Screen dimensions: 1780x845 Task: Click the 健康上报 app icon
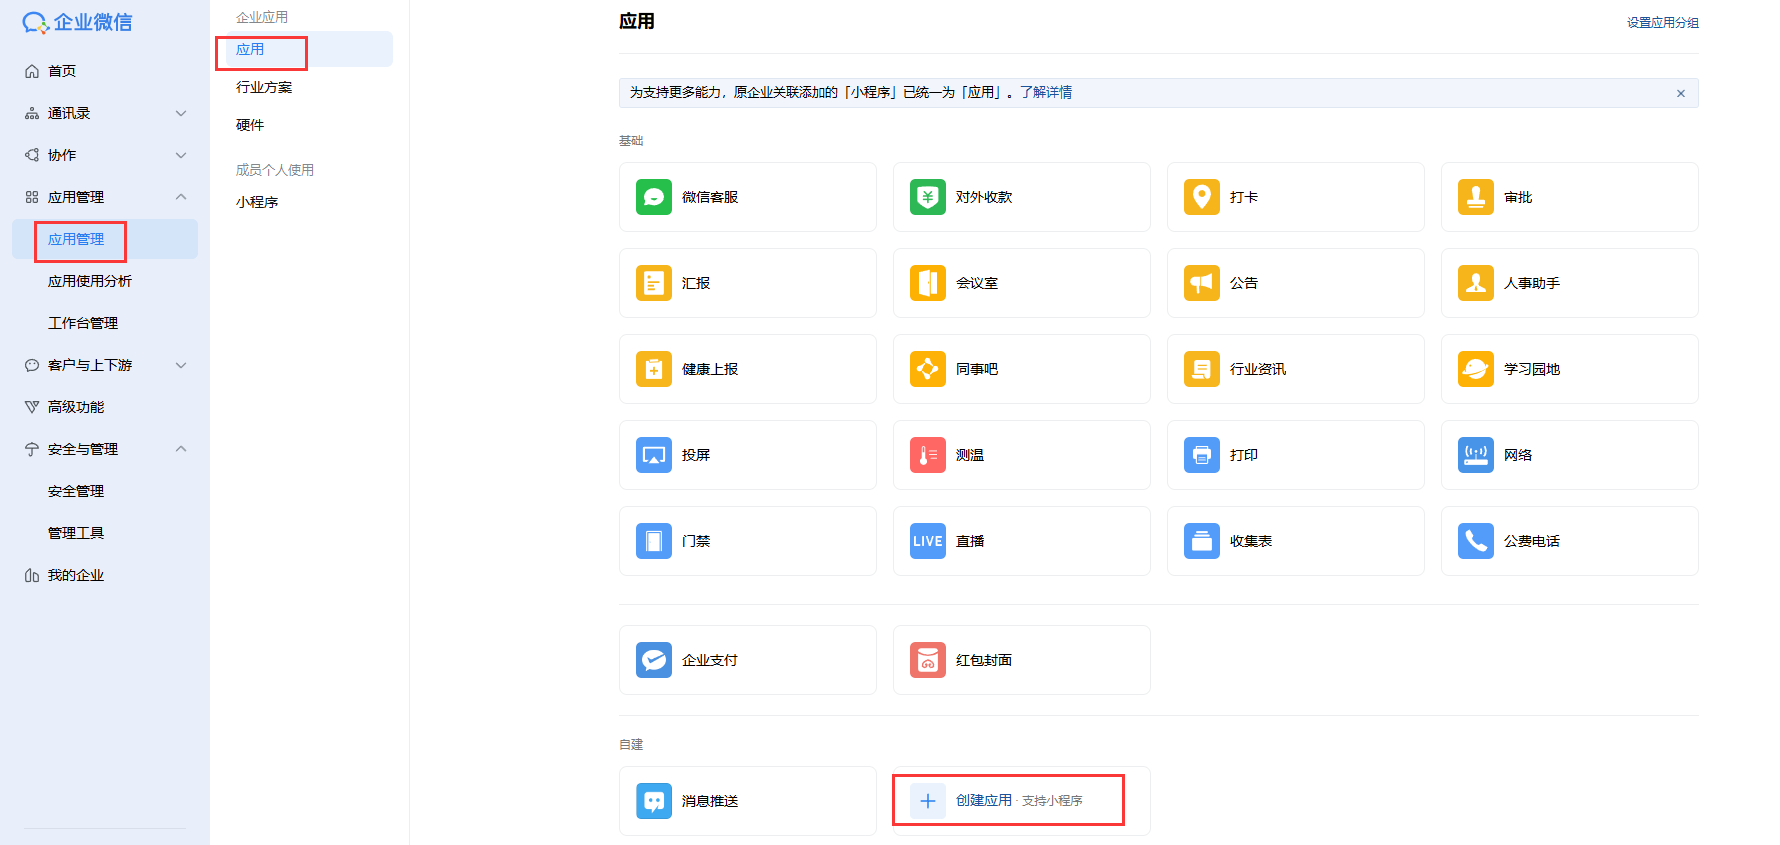pos(654,369)
